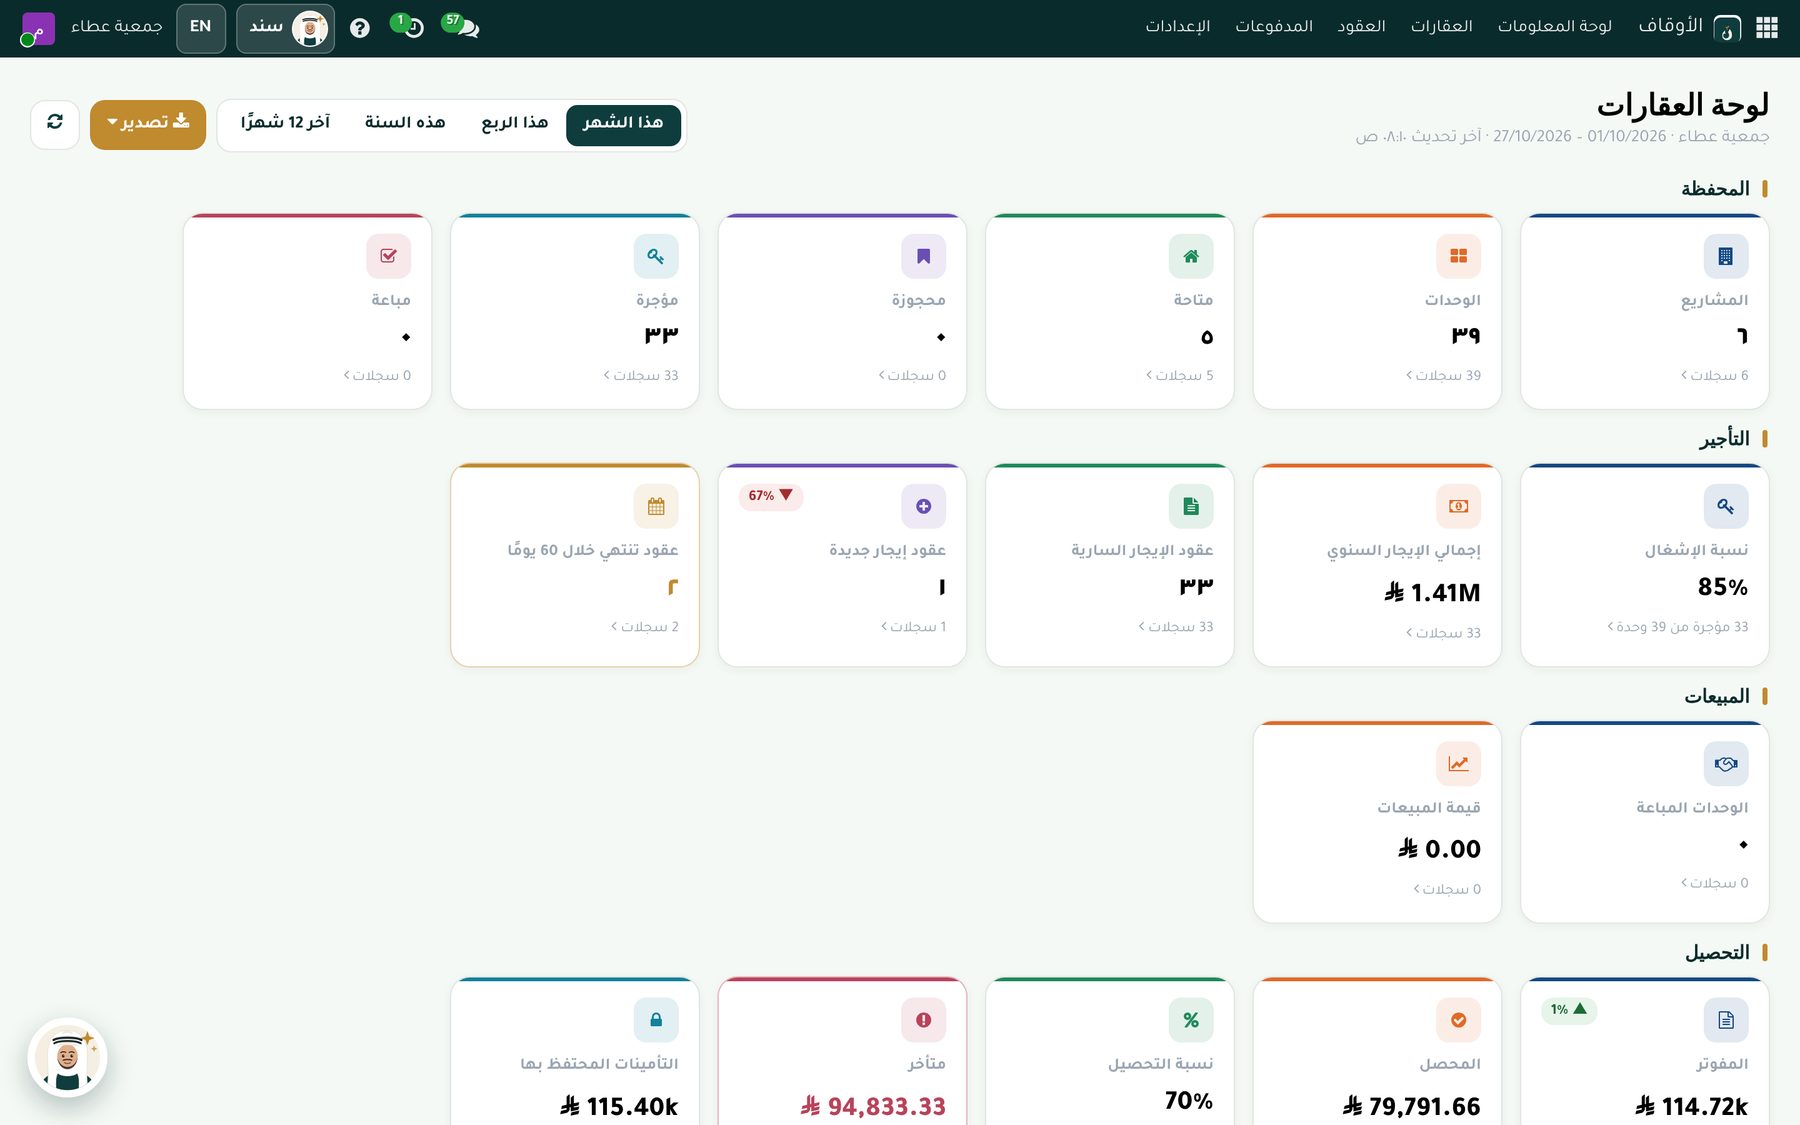Go to لوحة المعلومات in the navbar
The image size is (1800, 1125).
tap(1555, 27)
